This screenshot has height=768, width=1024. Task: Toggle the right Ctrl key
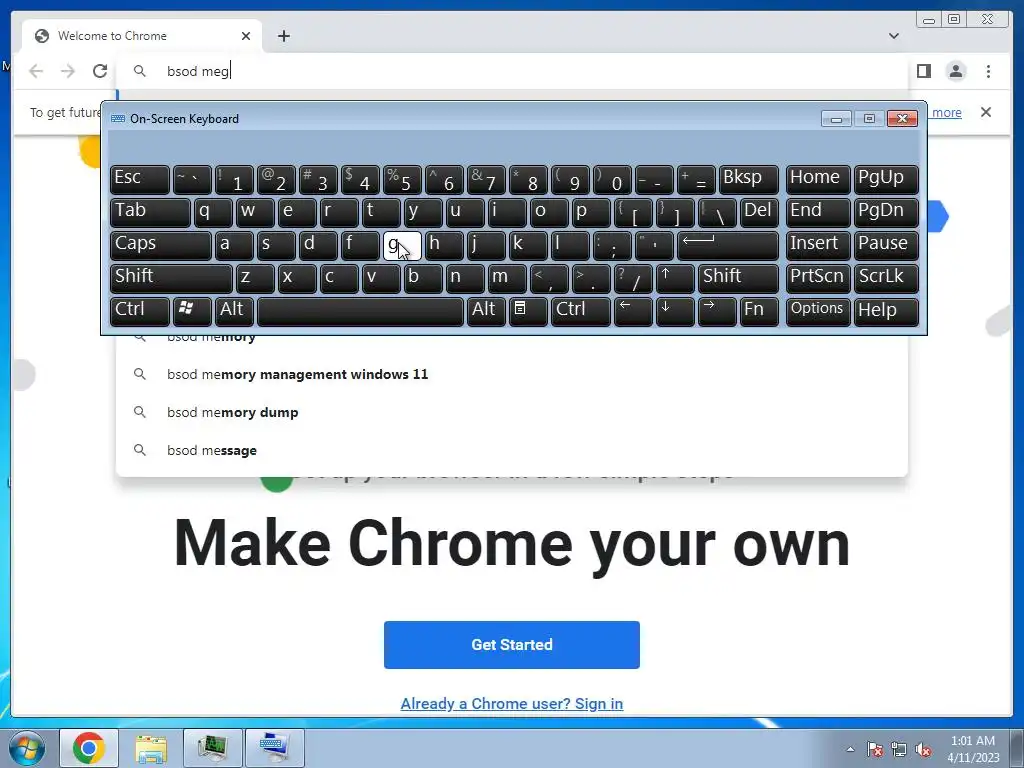(581, 311)
